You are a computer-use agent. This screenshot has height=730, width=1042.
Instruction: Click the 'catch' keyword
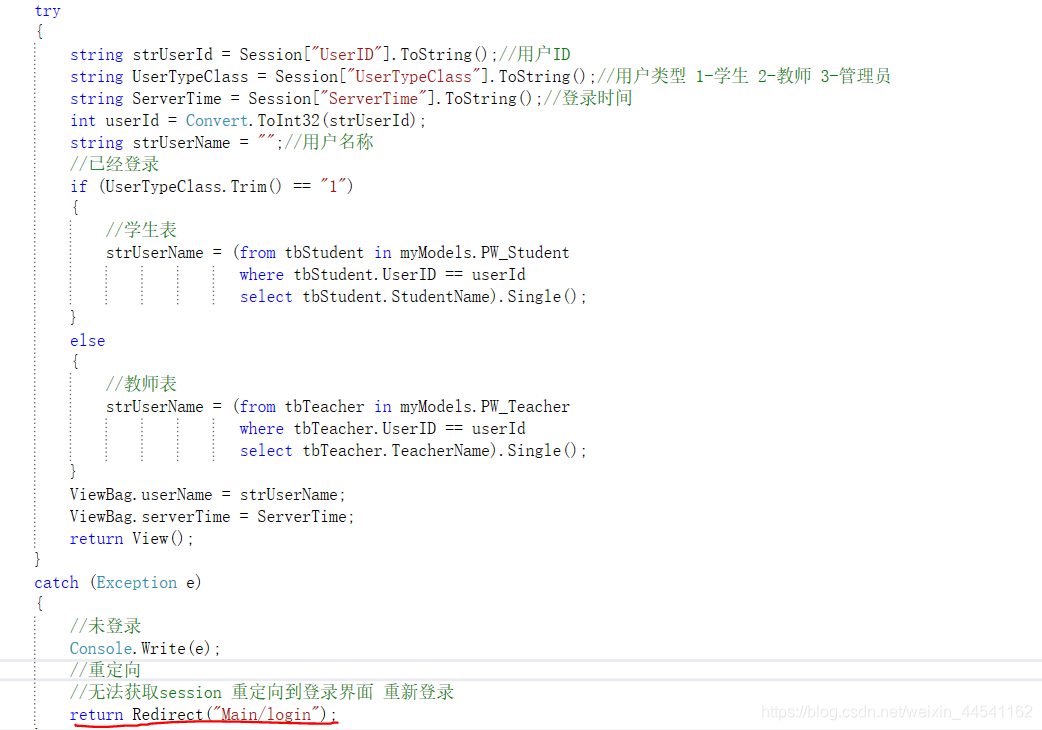(56, 583)
